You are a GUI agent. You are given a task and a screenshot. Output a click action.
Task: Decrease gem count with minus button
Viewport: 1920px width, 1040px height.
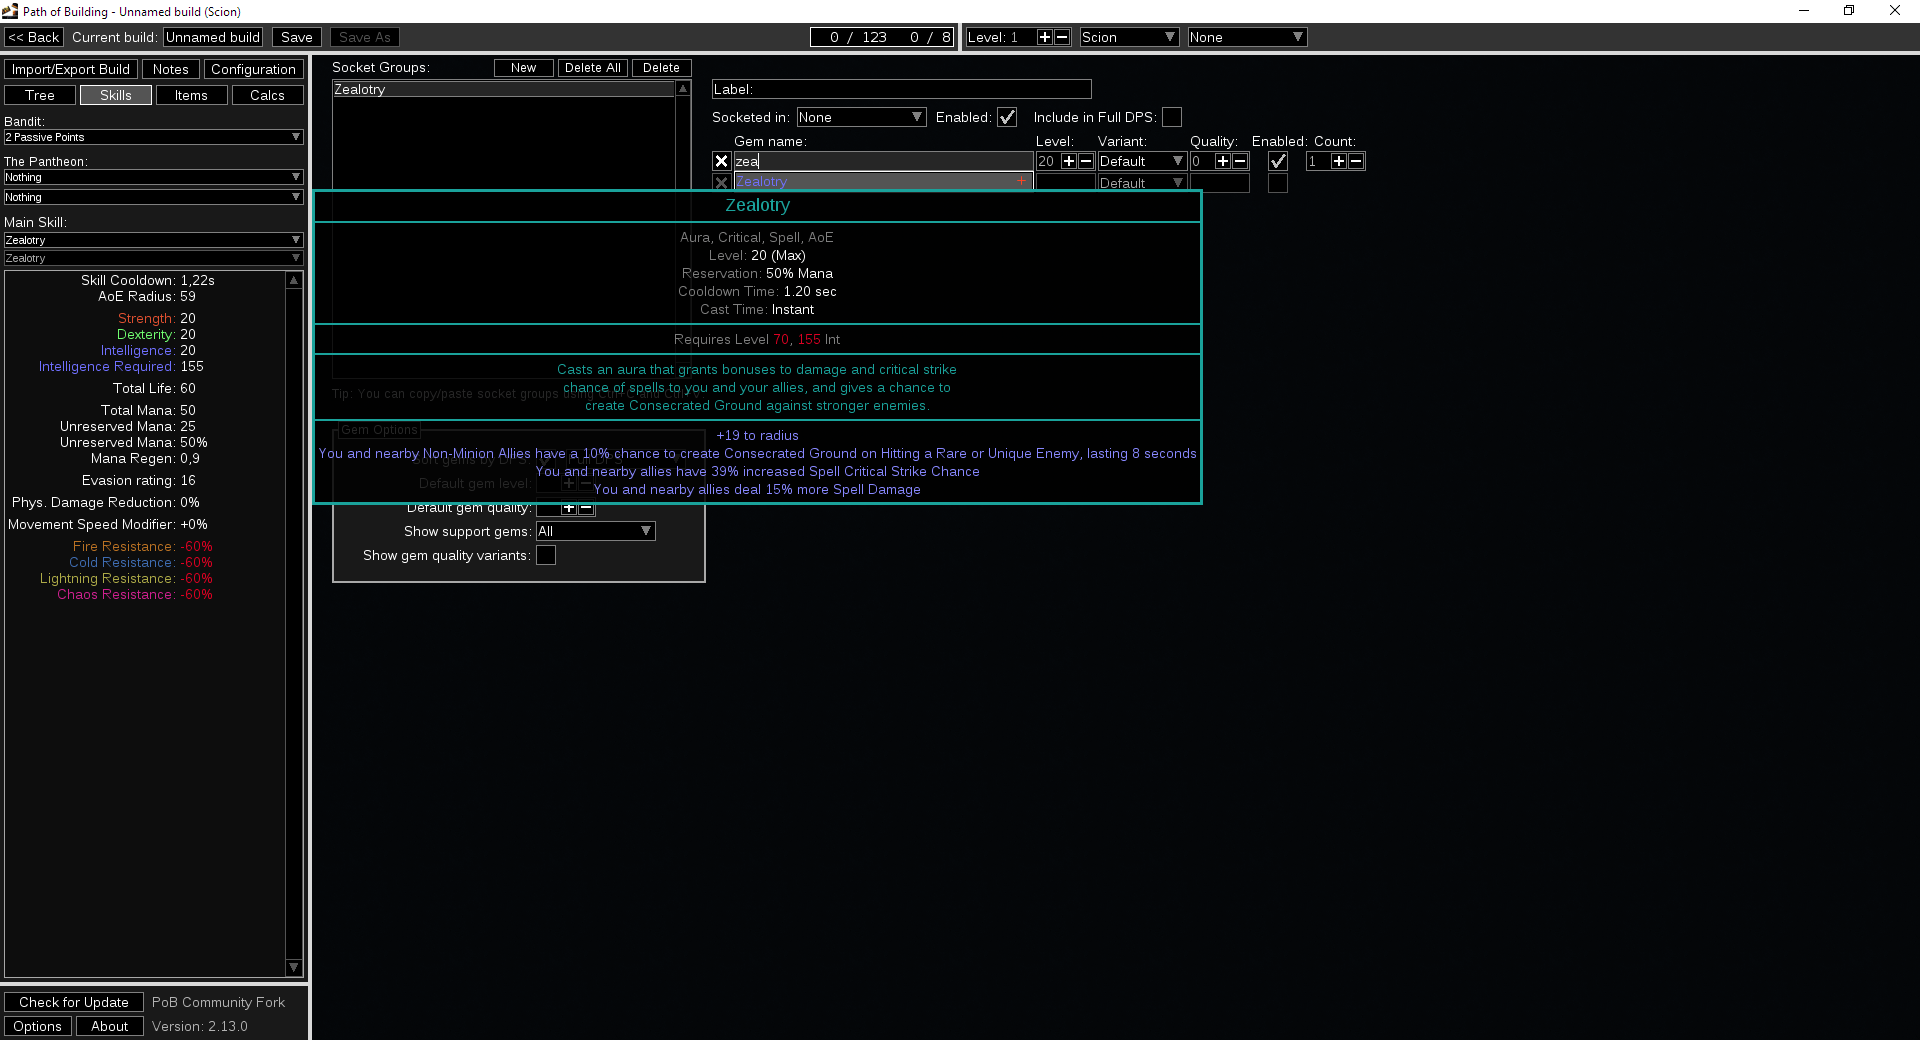point(1356,161)
